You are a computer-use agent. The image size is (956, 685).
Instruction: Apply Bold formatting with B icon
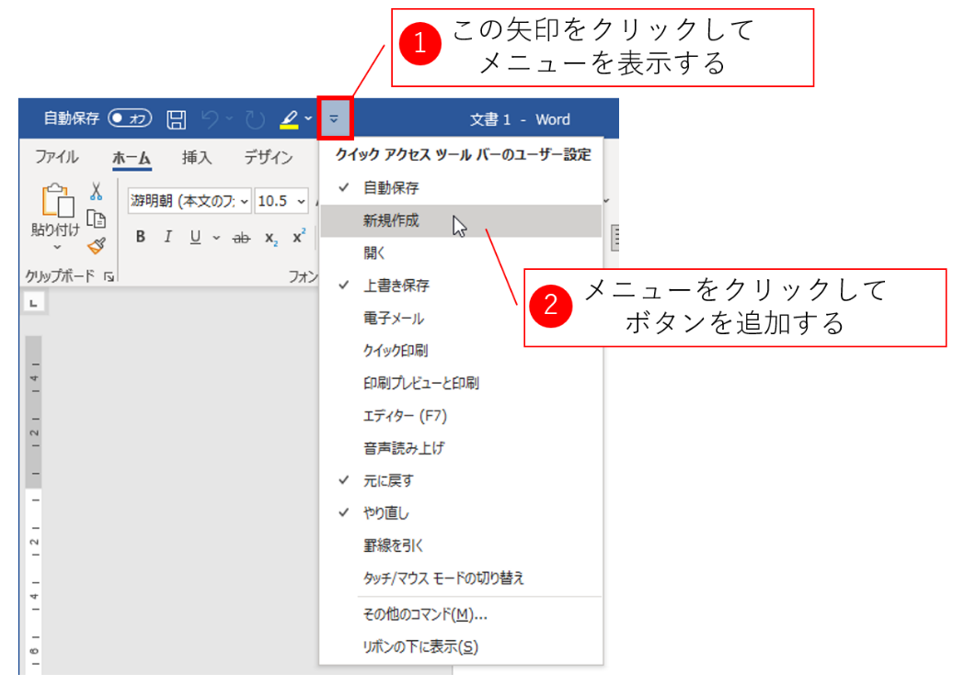pos(140,237)
